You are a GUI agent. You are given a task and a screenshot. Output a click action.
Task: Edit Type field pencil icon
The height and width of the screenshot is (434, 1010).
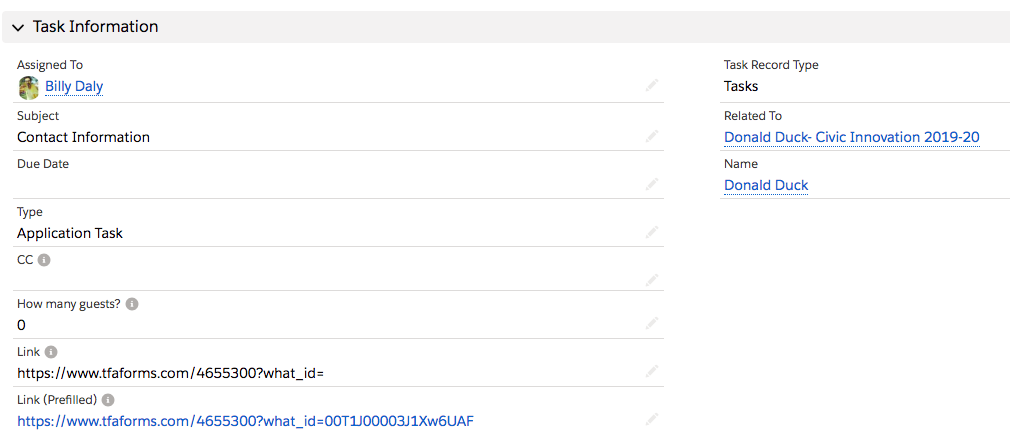(652, 232)
